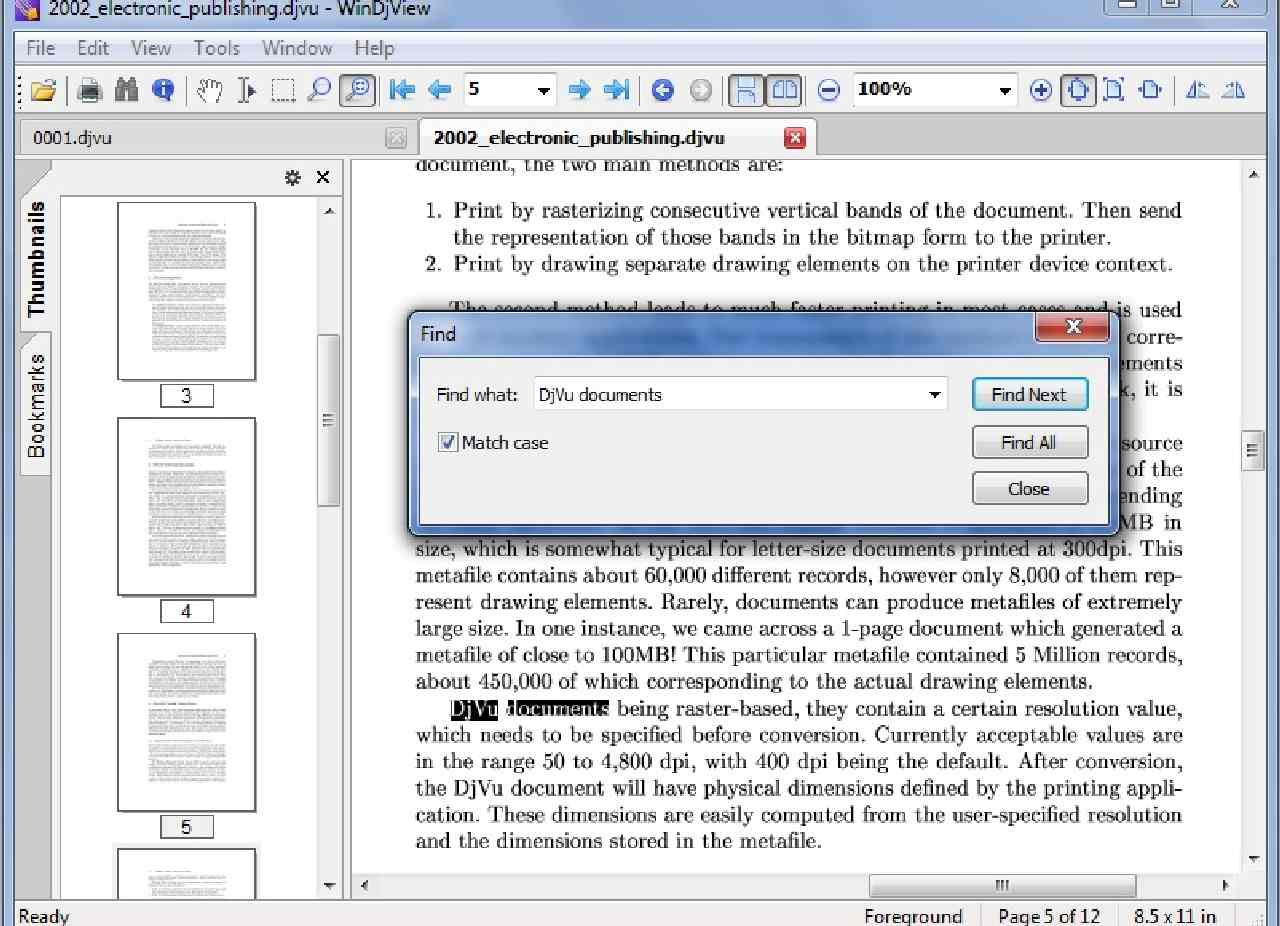Click the document vertical scrollbar handle
Image resolution: width=1280 pixels, height=926 pixels.
(x=1253, y=451)
